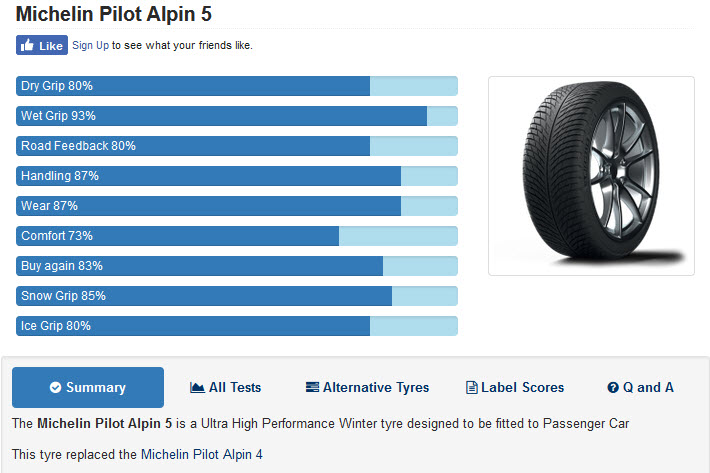Viewport: 710px width, 473px height.
Task: Go to the Q and A tab
Action: tap(640, 387)
